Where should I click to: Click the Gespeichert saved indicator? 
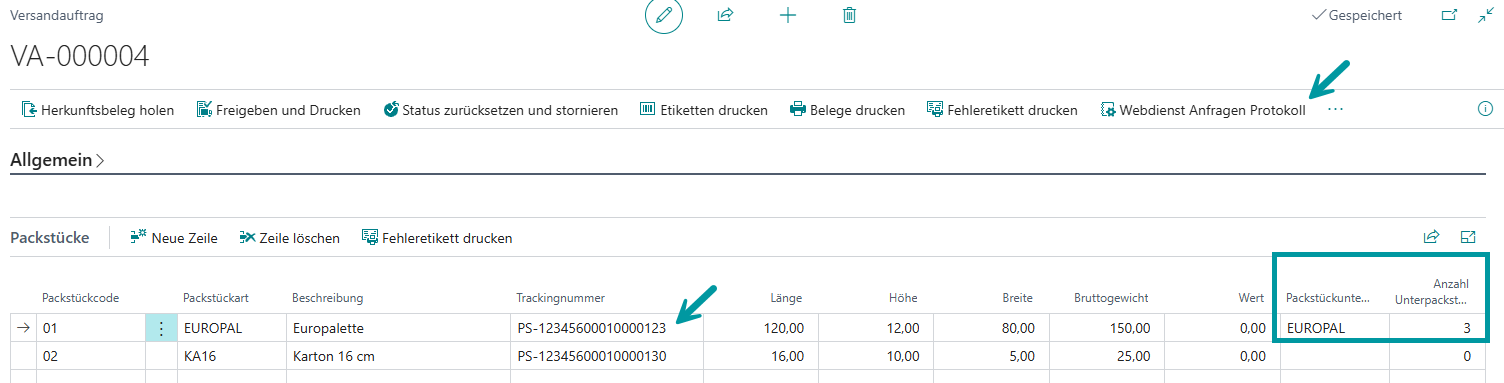pyautogui.click(x=1356, y=16)
